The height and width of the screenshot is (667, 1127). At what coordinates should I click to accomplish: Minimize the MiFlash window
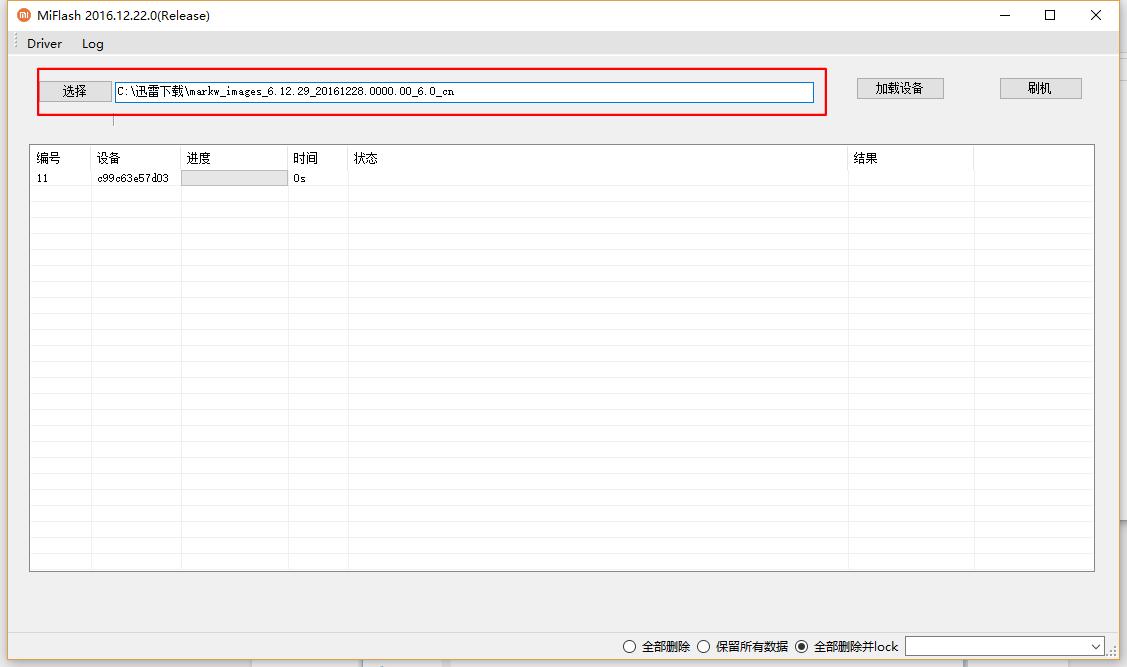pyautogui.click(x=1004, y=15)
